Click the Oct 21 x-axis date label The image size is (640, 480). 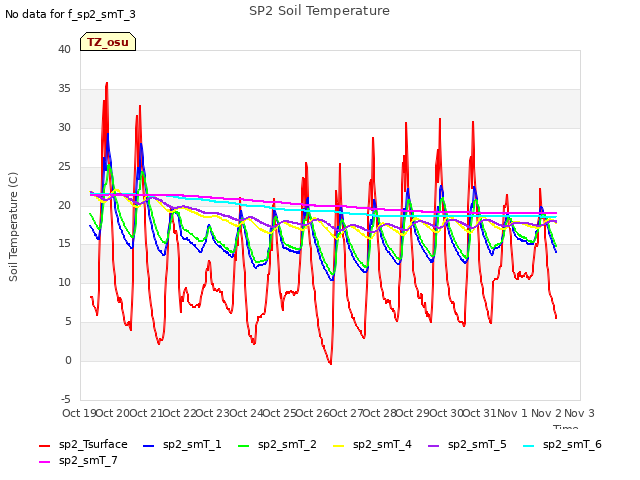(146, 413)
